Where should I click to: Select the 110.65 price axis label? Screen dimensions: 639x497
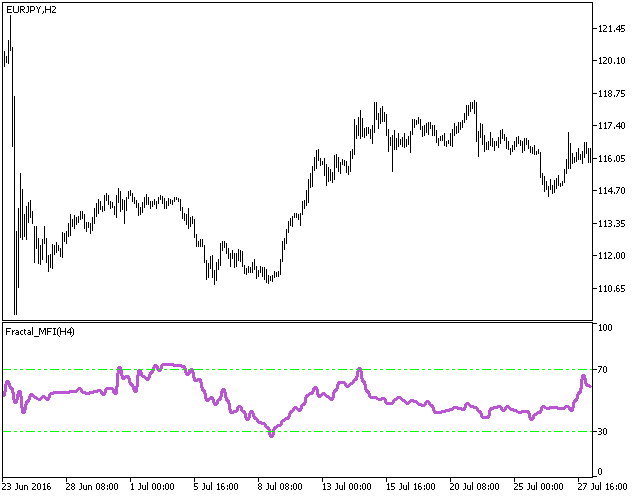pos(611,289)
